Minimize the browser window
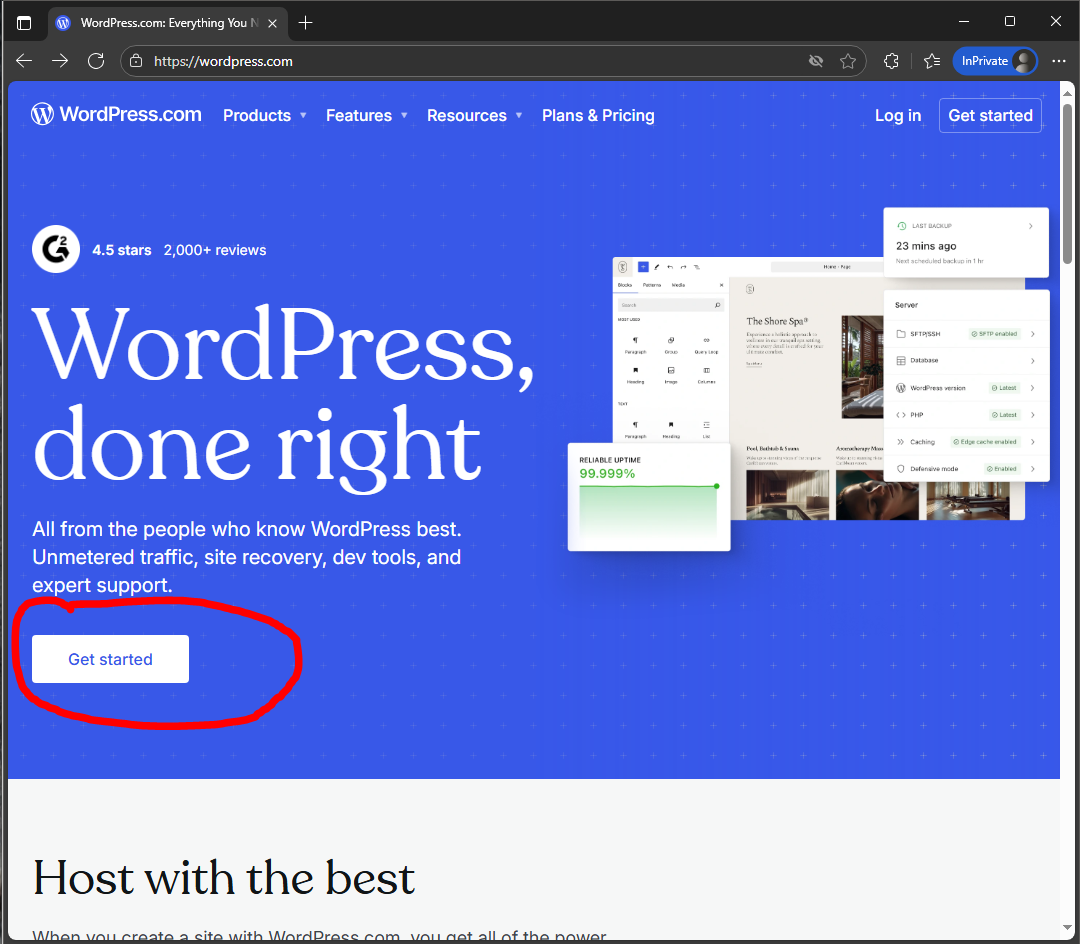The height and width of the screenshot is (944, 1080). coord(964,22)
